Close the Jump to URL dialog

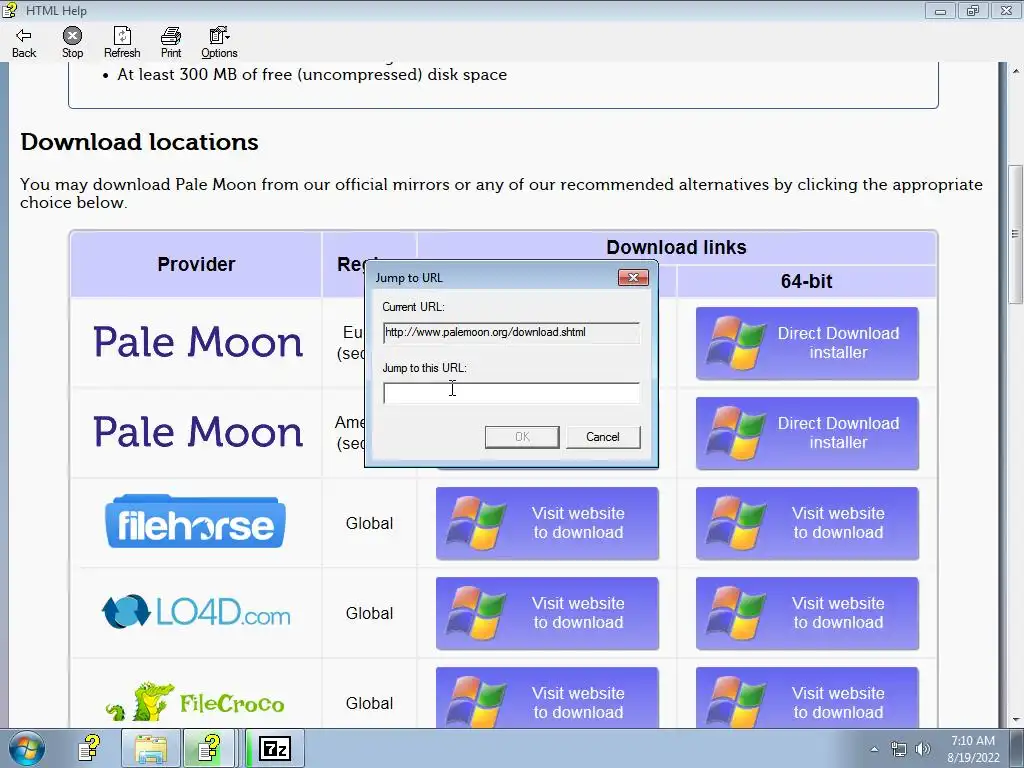pos(633,278)
